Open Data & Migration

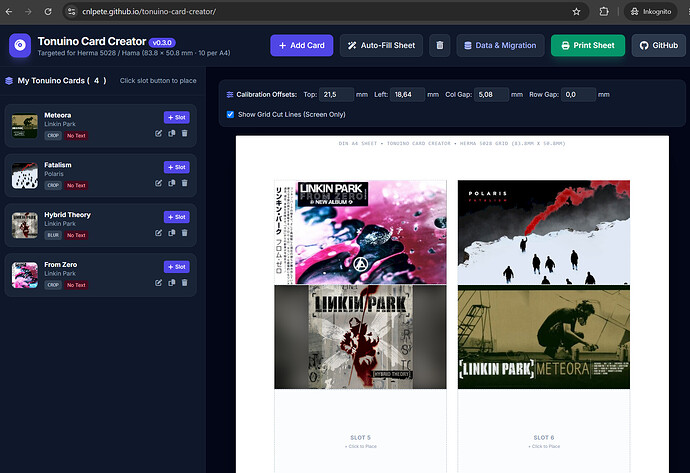click(500, 45)
